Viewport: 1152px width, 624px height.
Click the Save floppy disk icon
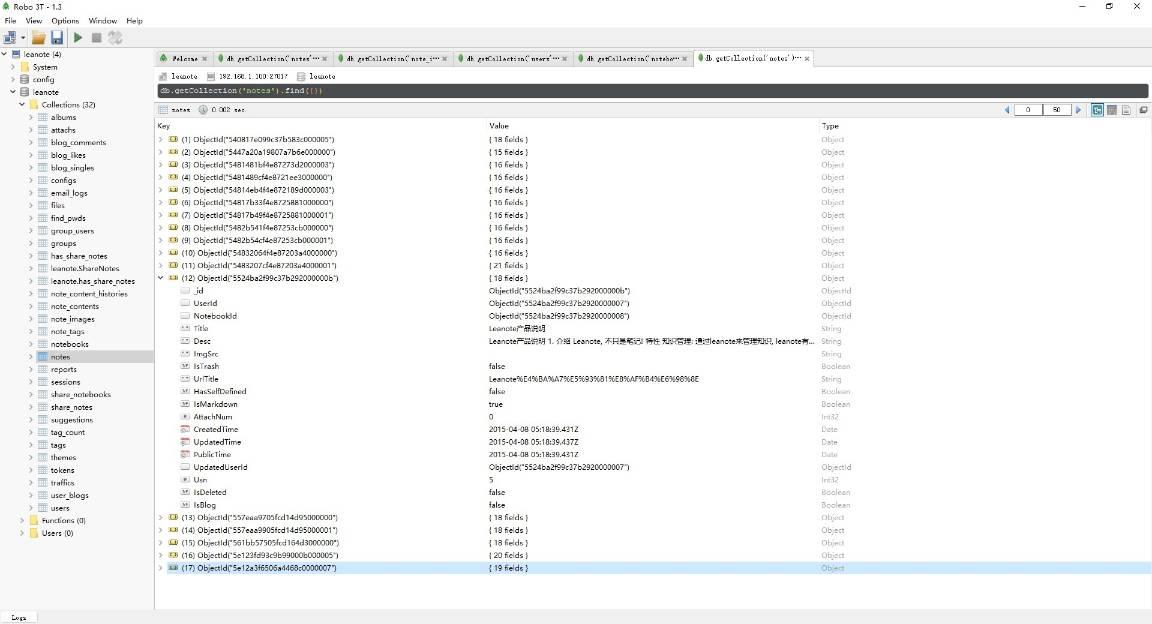pyautogui.click(x=57, y=37)
